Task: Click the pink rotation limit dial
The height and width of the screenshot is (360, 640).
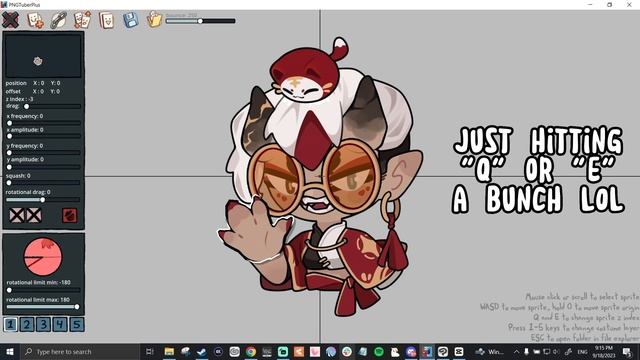Action: [43, 257]
